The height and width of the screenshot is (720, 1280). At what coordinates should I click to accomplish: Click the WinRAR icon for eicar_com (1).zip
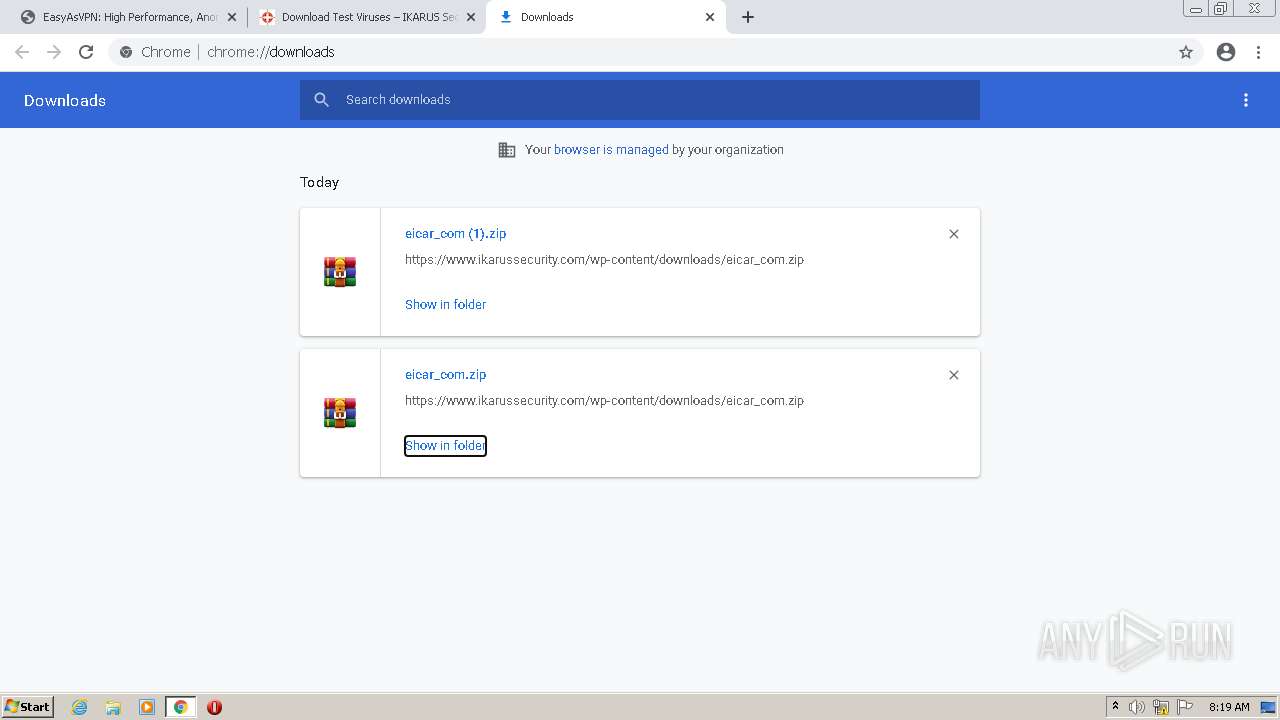[340, 272]
